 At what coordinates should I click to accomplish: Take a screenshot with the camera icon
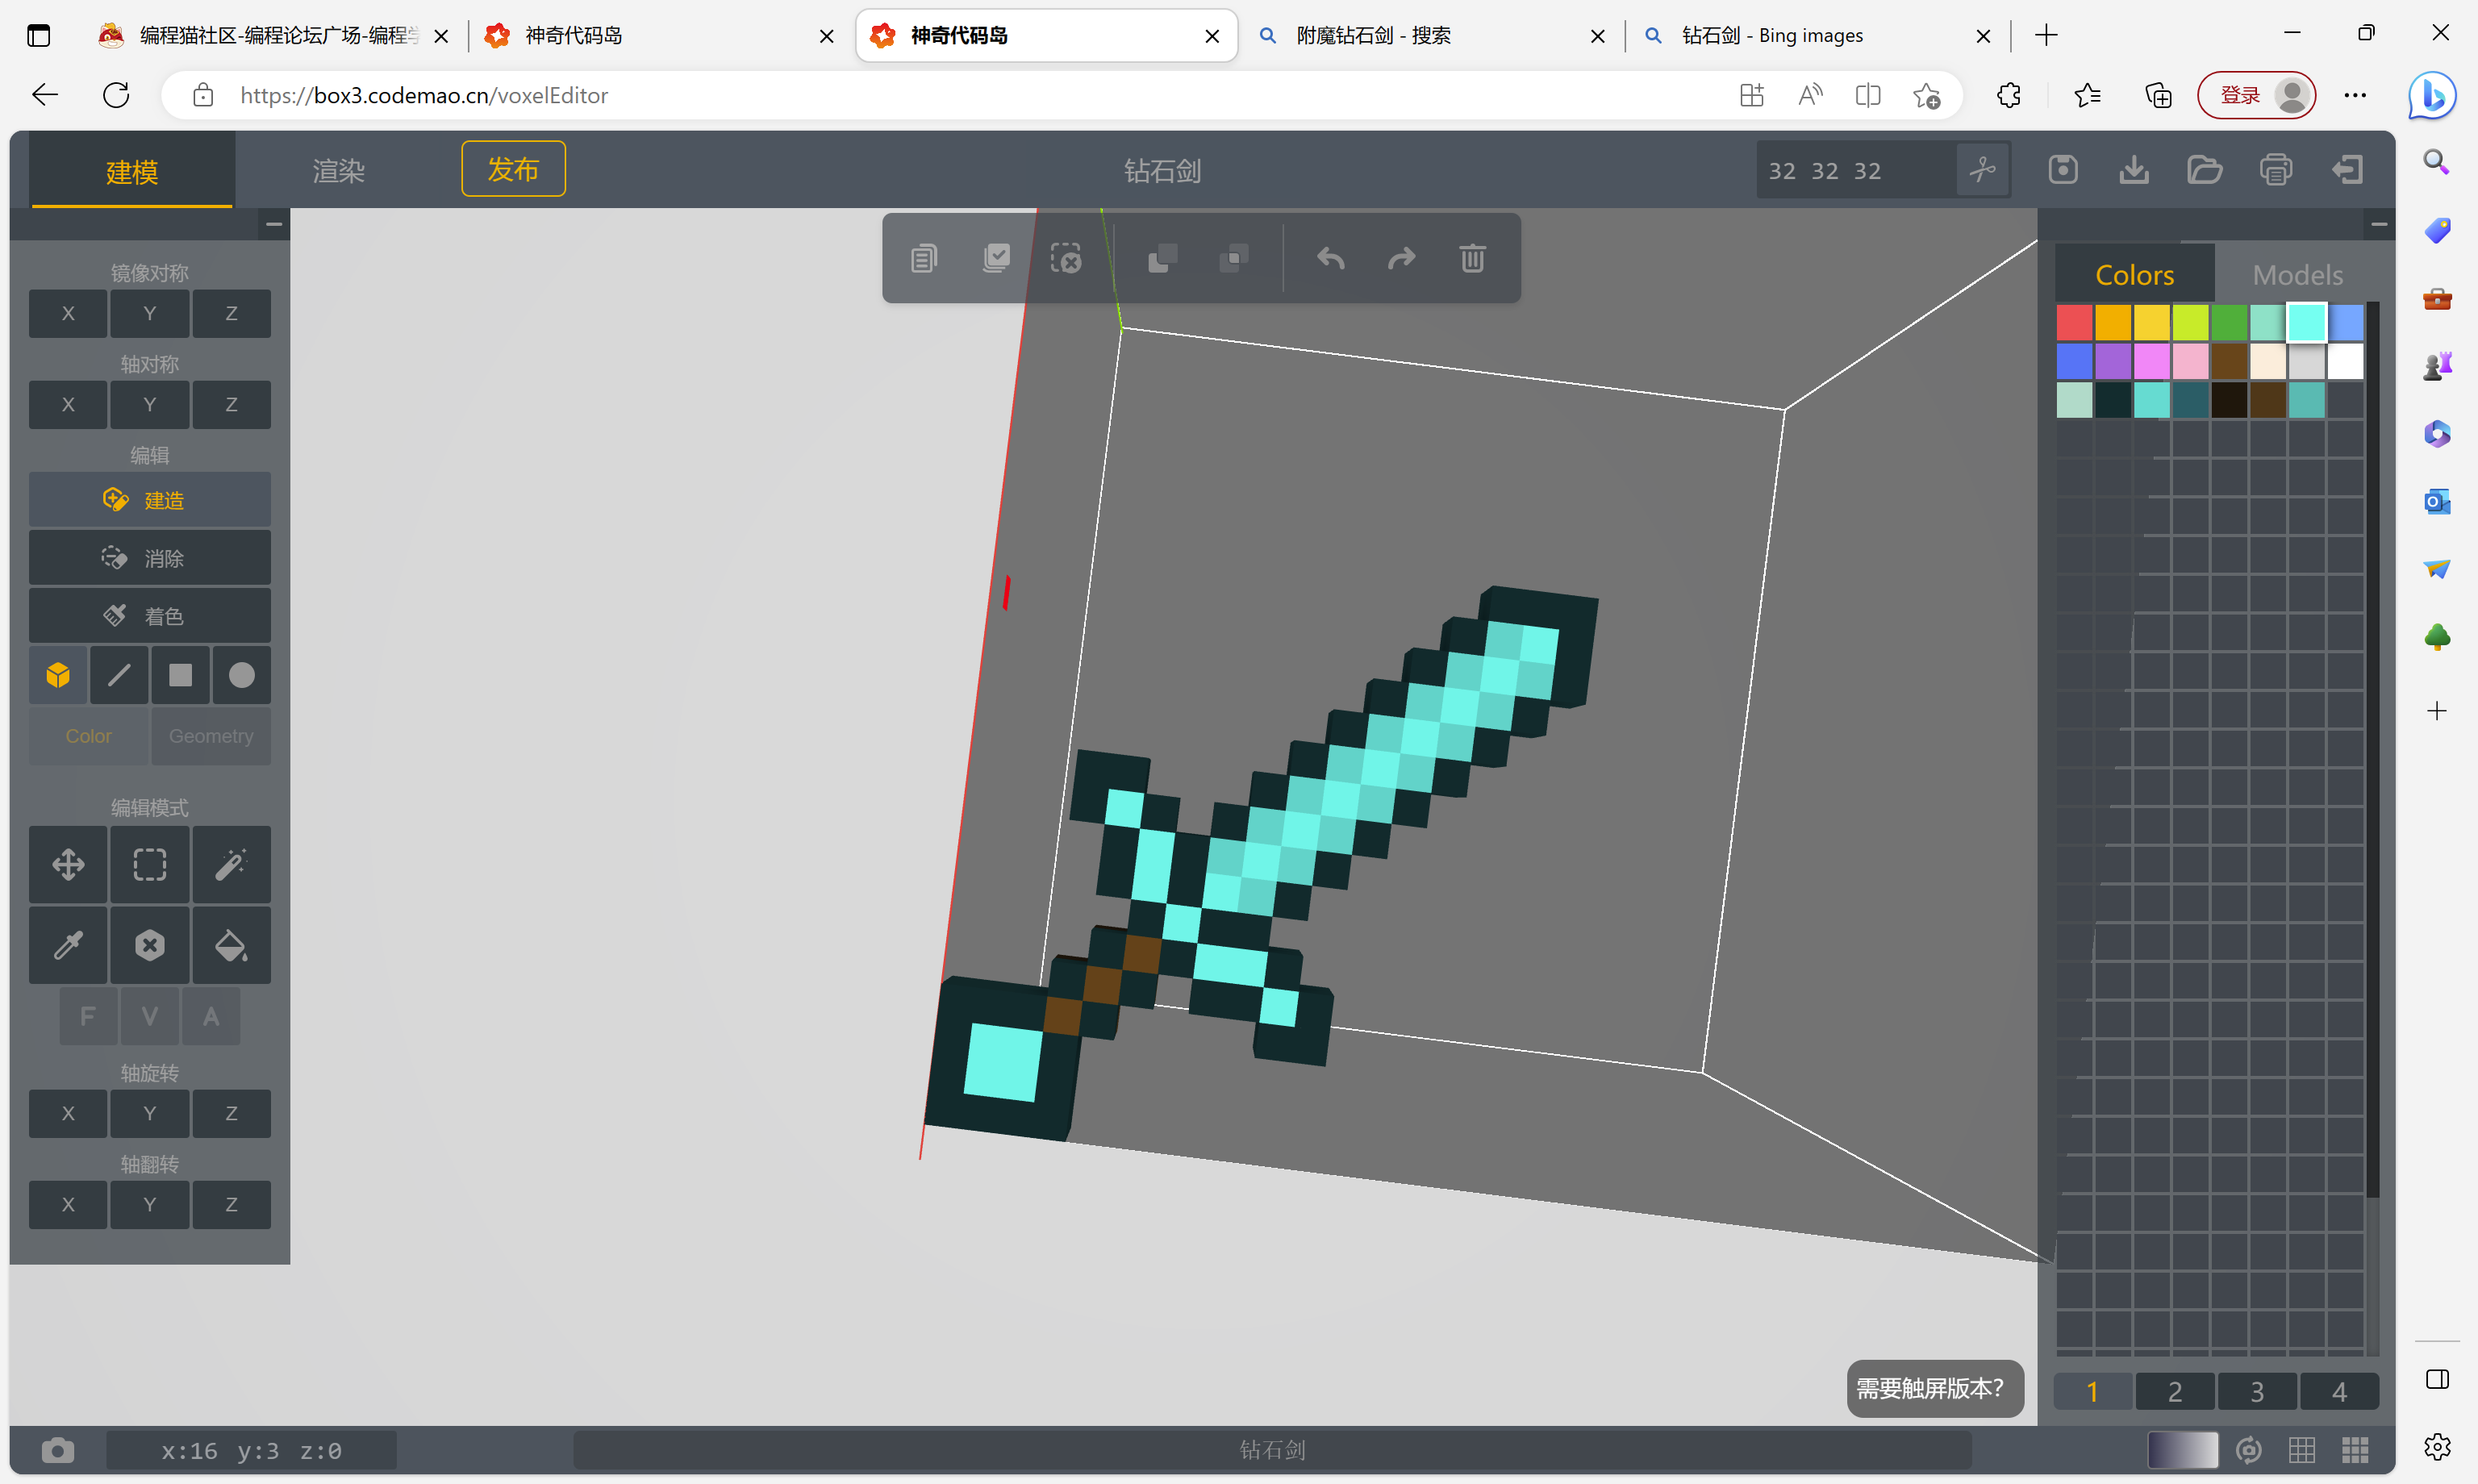tap(58, 1450)
